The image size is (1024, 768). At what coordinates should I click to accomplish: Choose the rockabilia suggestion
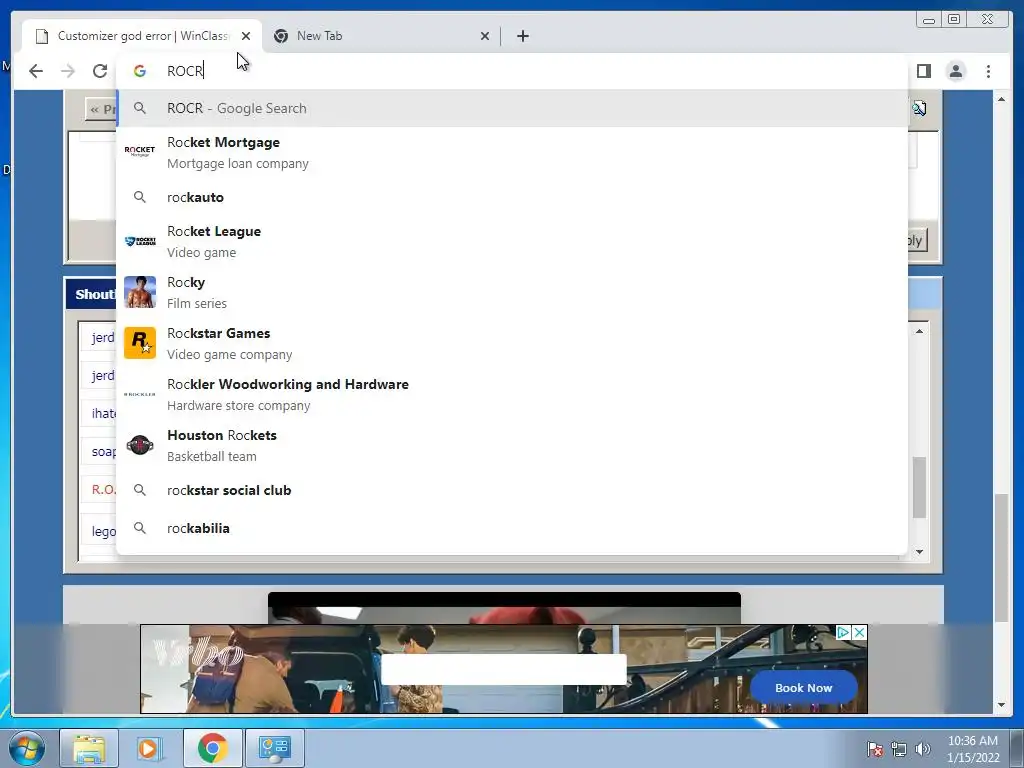tap(512, 528)
